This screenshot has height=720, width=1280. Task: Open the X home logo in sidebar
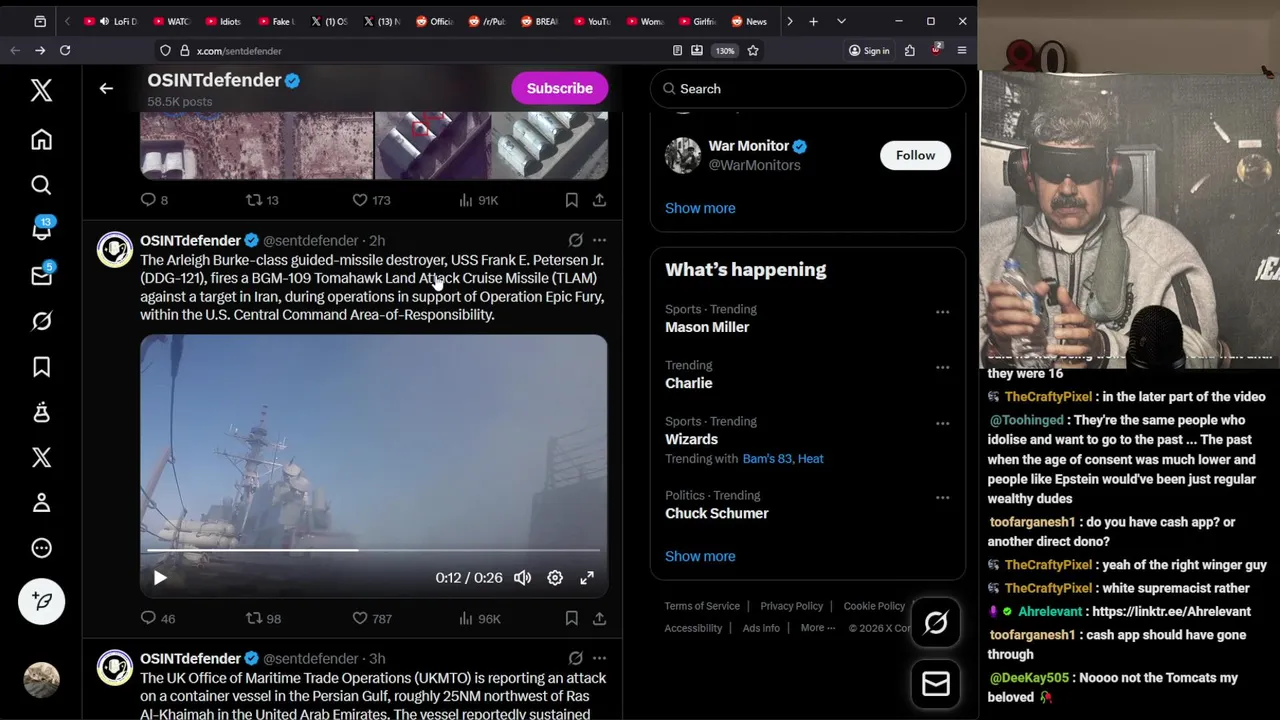41,90
